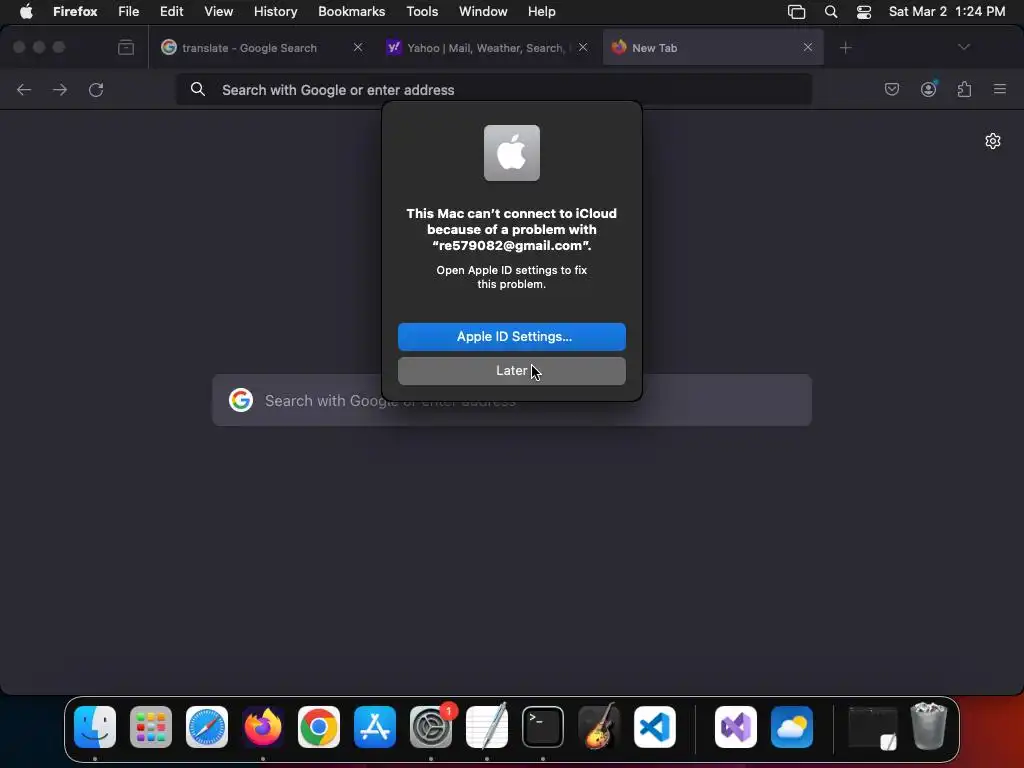Select the New Tab tab

(712, 48)
